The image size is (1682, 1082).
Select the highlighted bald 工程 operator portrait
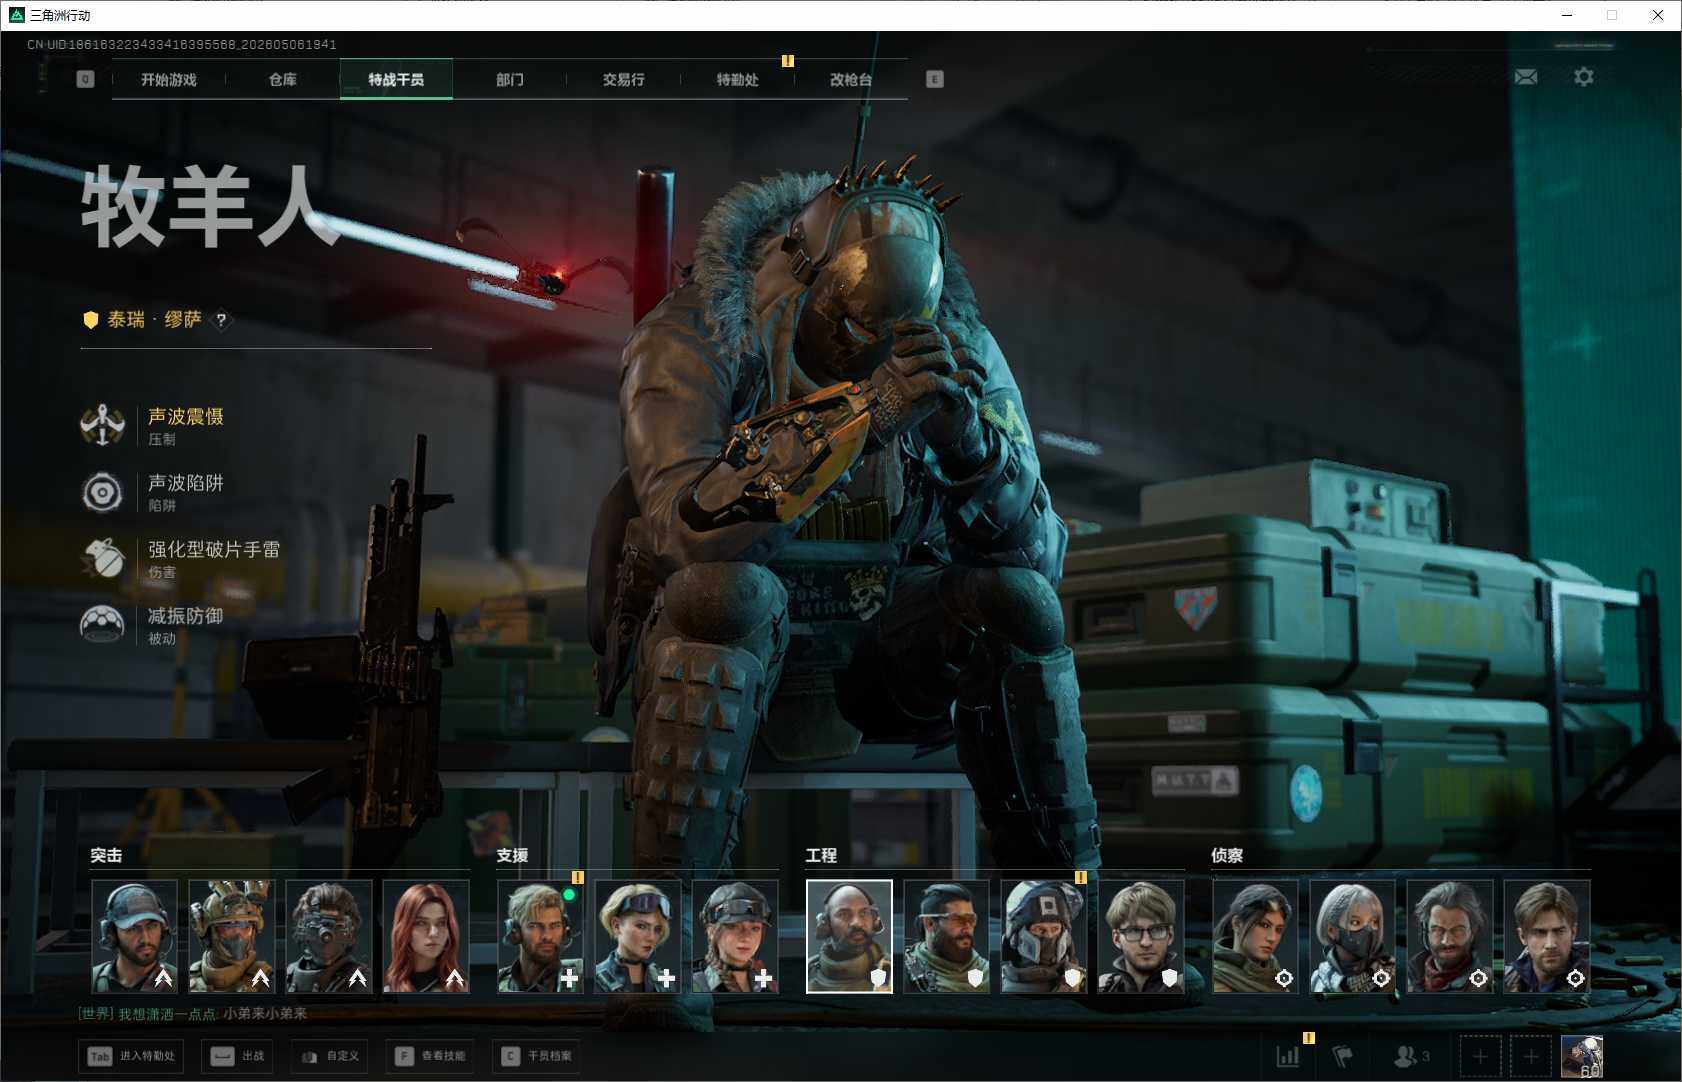point(850,936)
